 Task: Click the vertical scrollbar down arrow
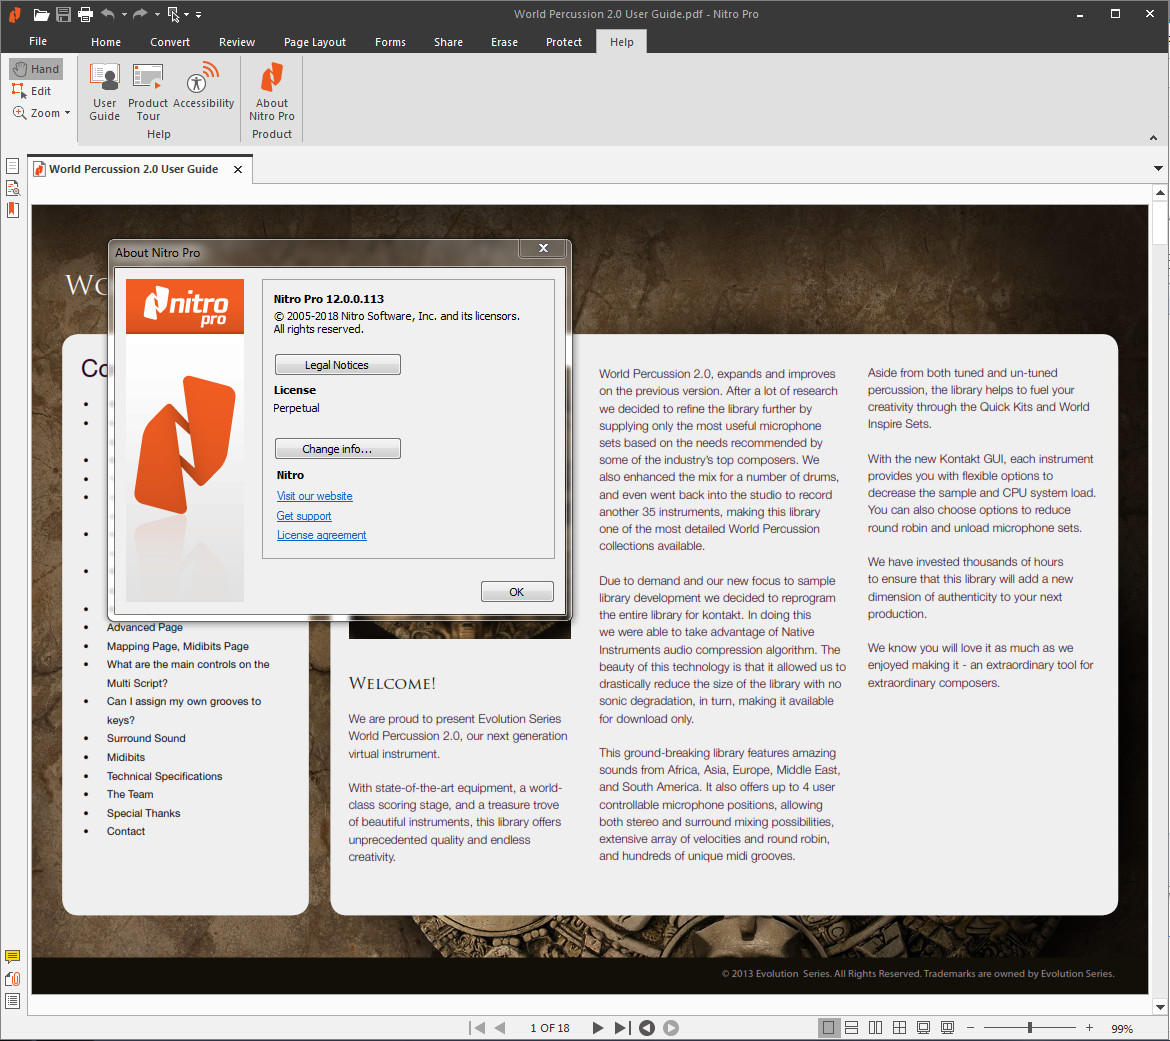pos(1160,1007)
